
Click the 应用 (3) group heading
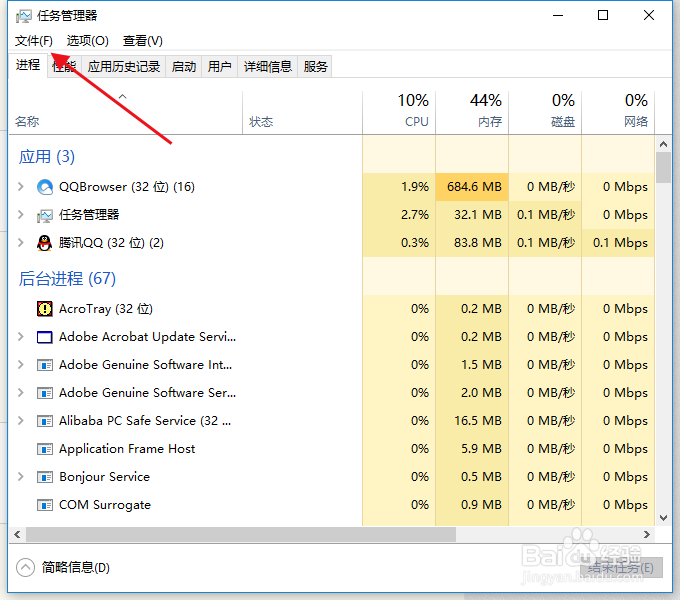[47, 157]
